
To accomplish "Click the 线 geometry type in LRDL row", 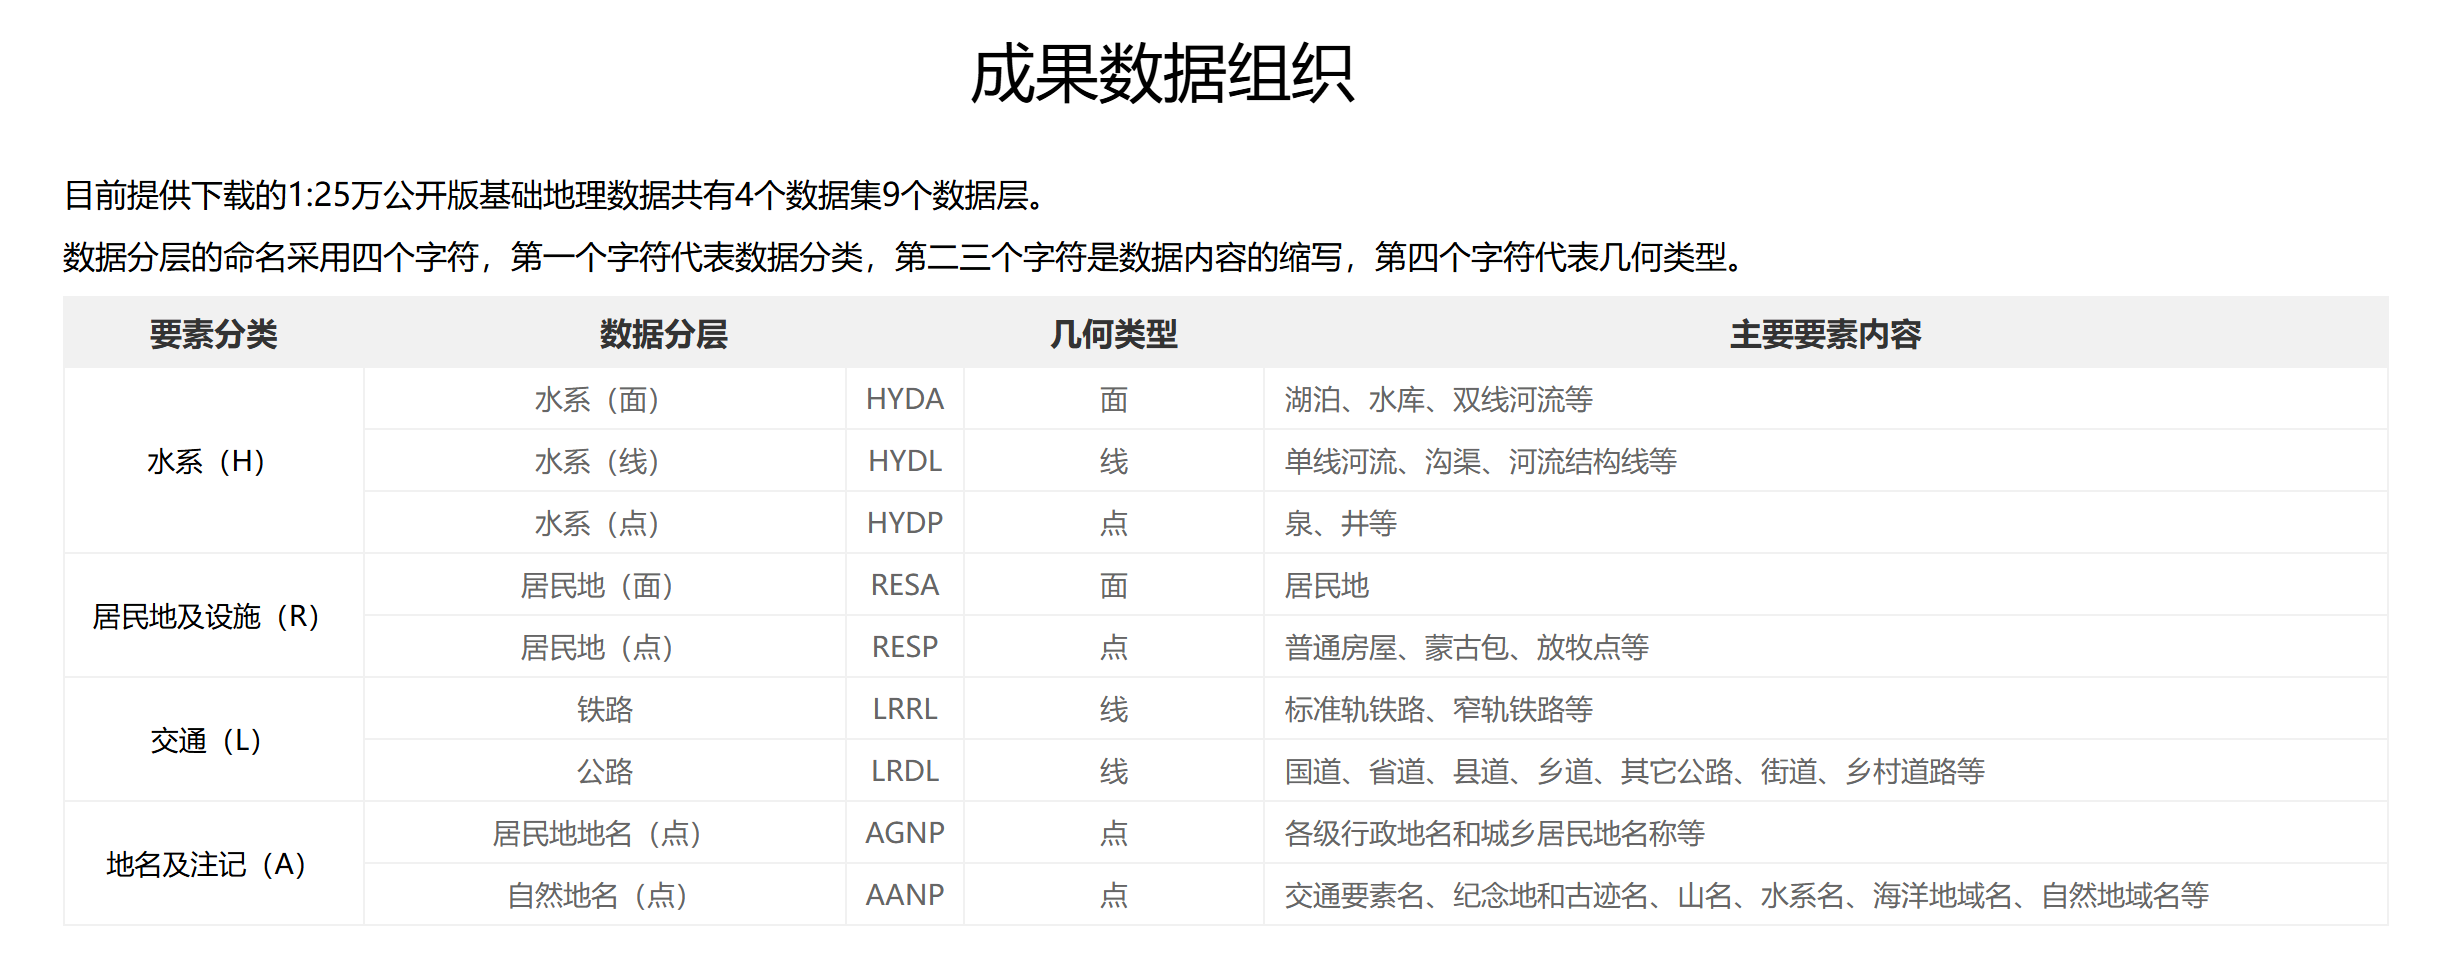I will 1114,771.
